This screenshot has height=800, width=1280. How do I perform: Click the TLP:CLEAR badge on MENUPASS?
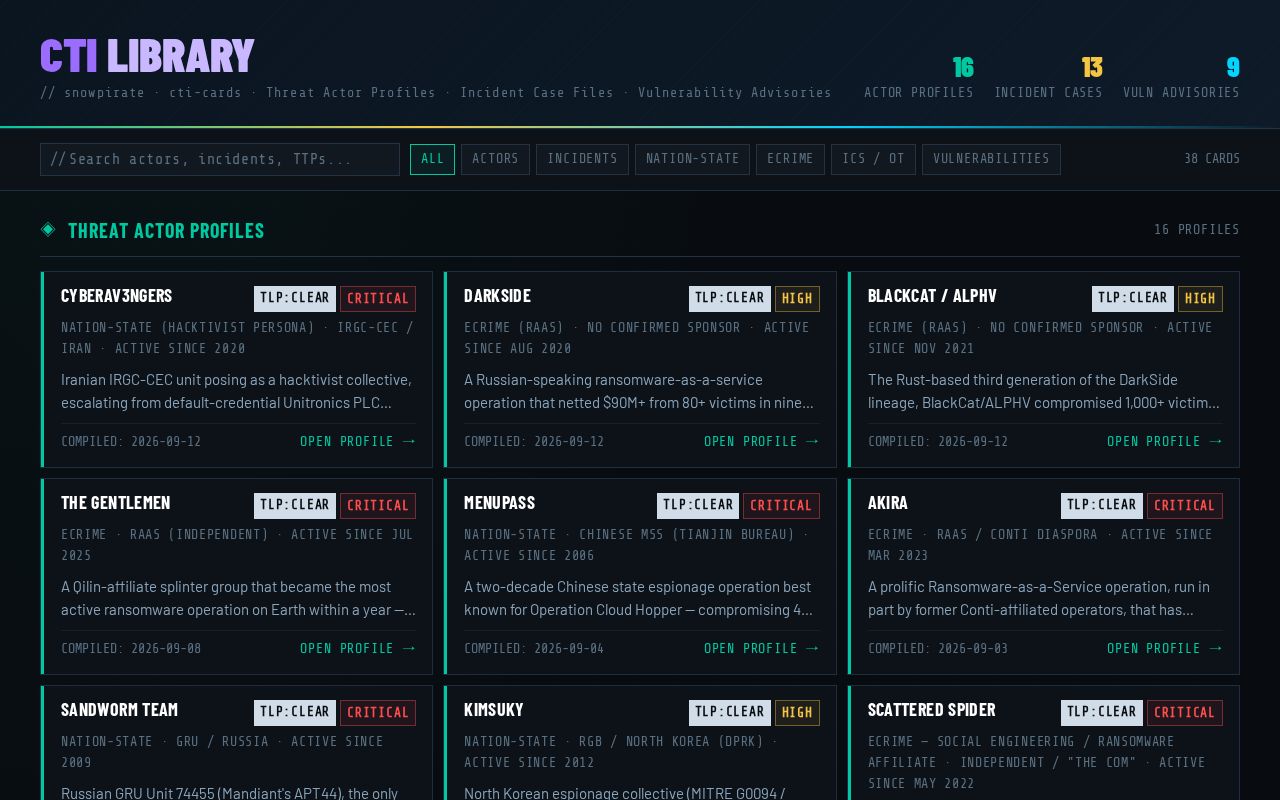[698, 505]
